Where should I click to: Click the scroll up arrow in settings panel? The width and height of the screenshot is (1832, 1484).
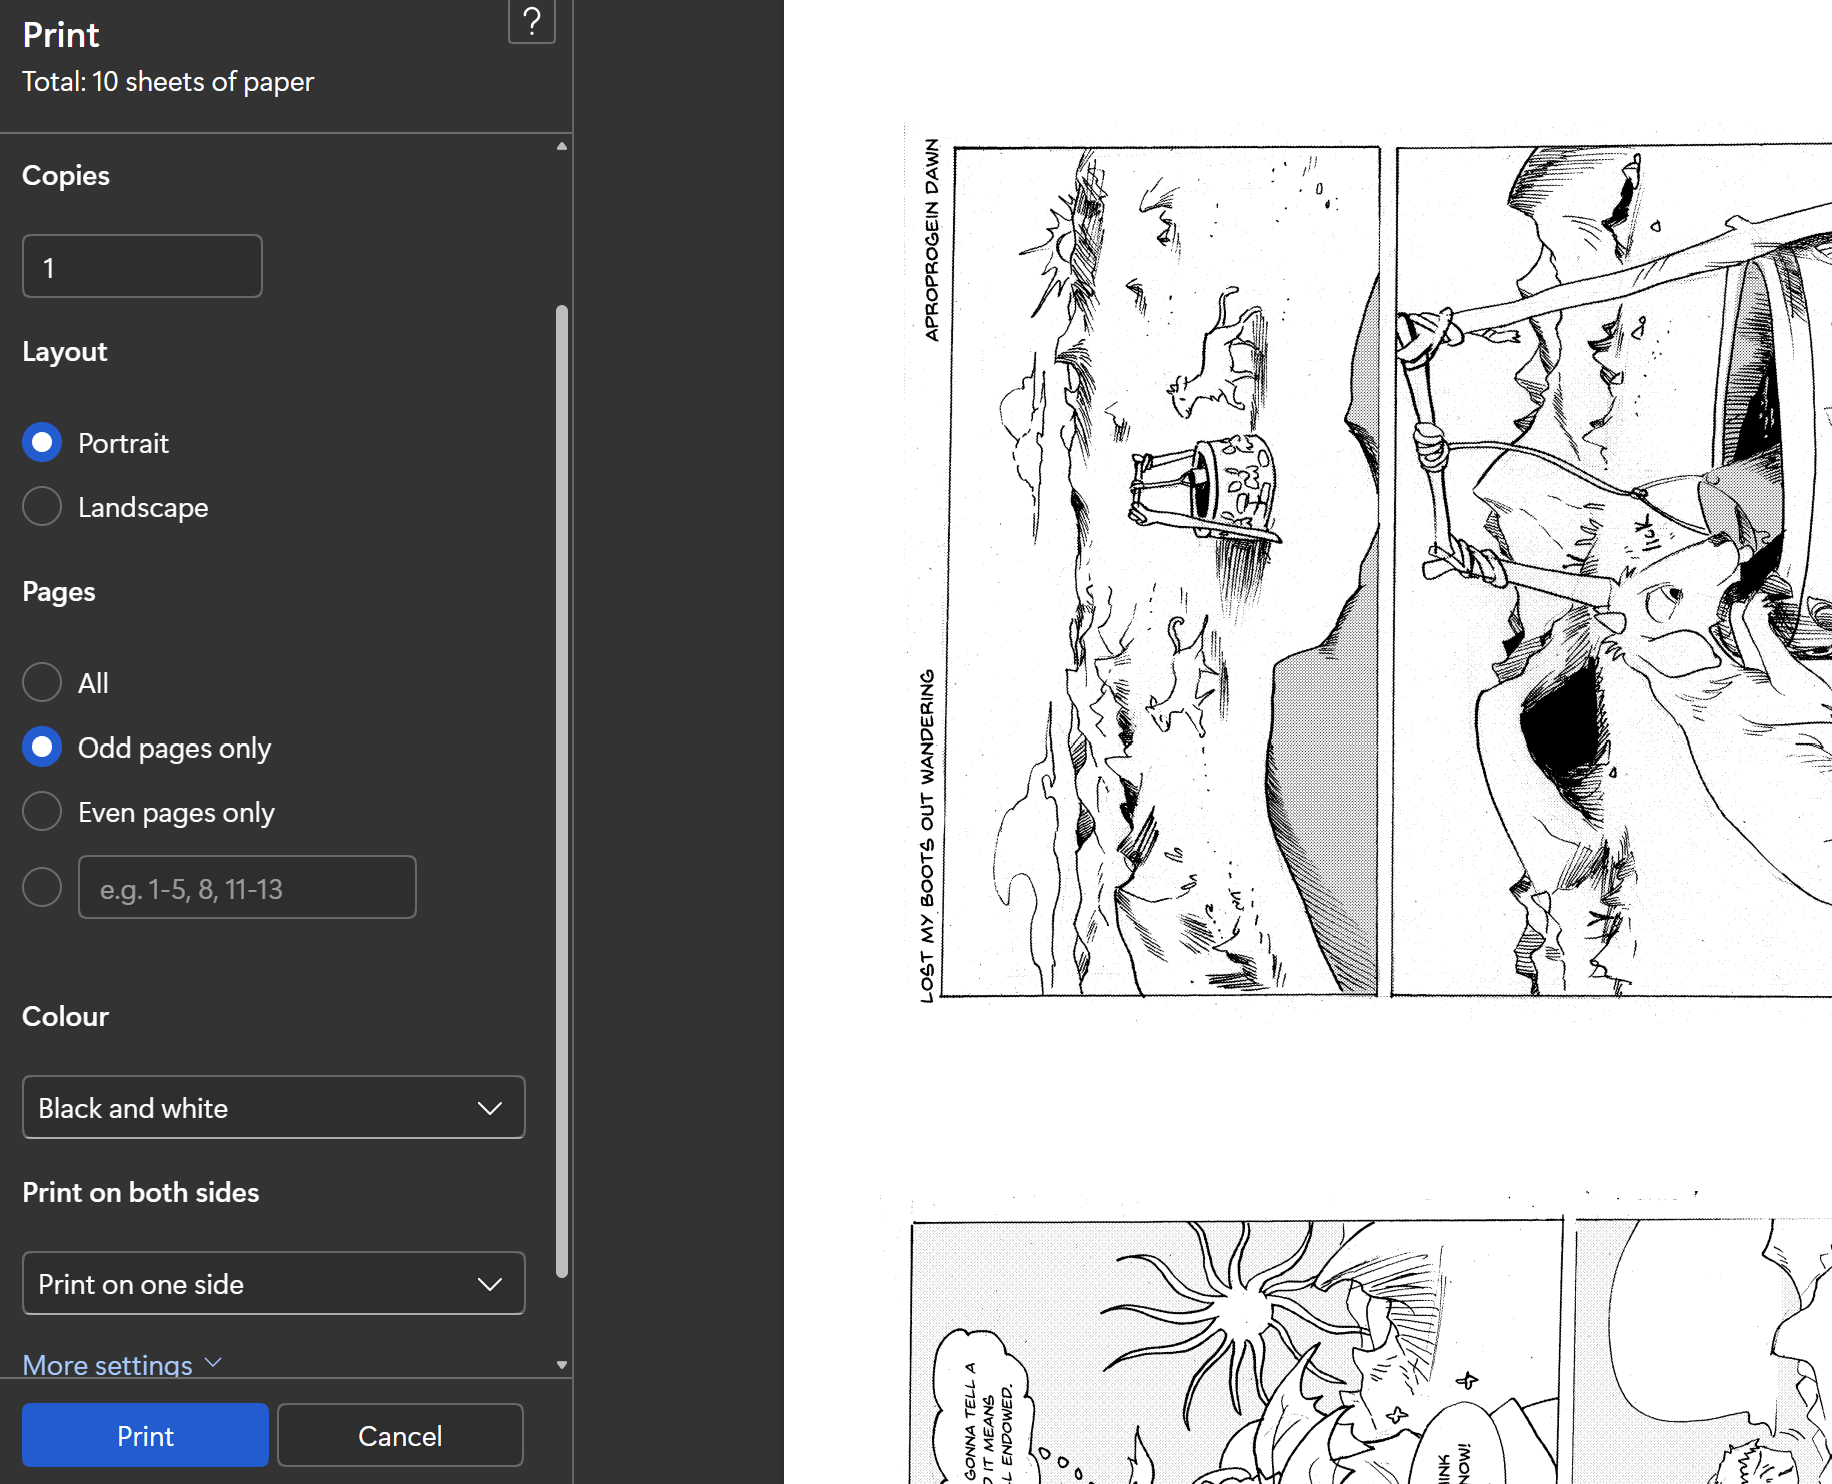[562, 146]
